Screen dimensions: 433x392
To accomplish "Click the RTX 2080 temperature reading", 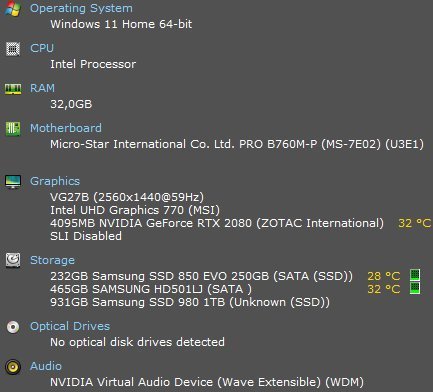I will (415, 223).
